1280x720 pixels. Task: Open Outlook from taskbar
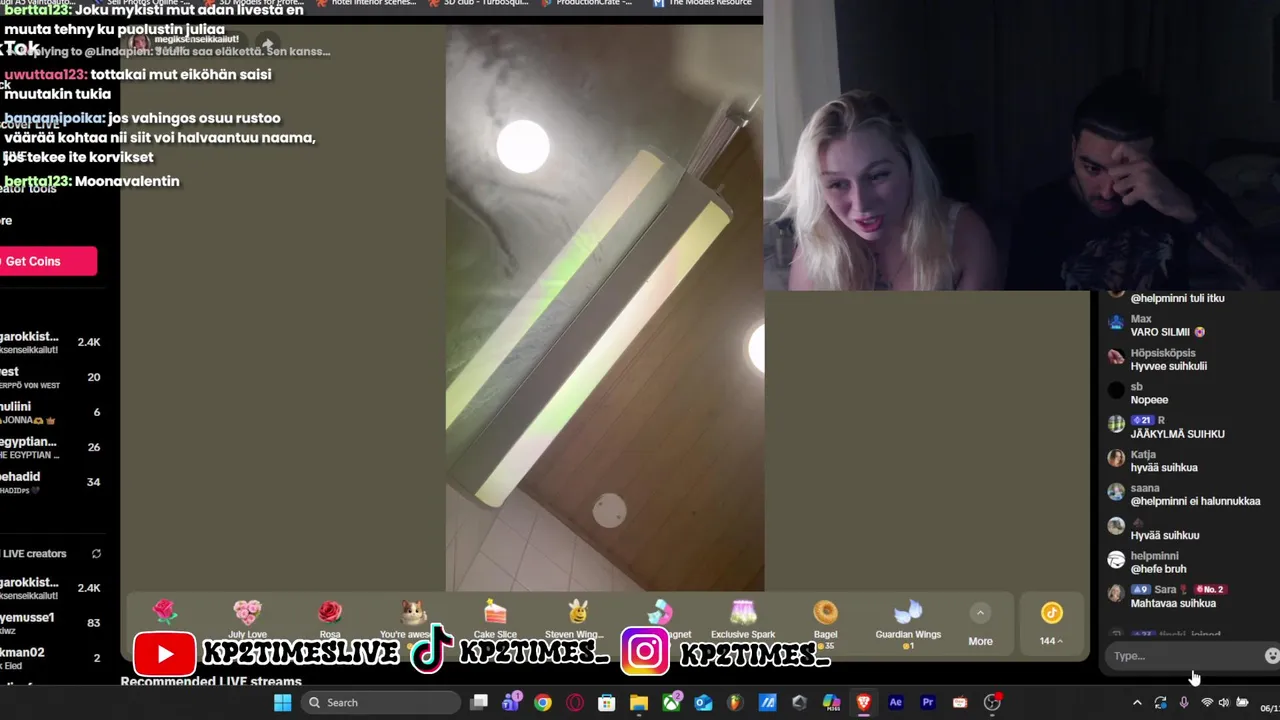(x=703, y=702)
